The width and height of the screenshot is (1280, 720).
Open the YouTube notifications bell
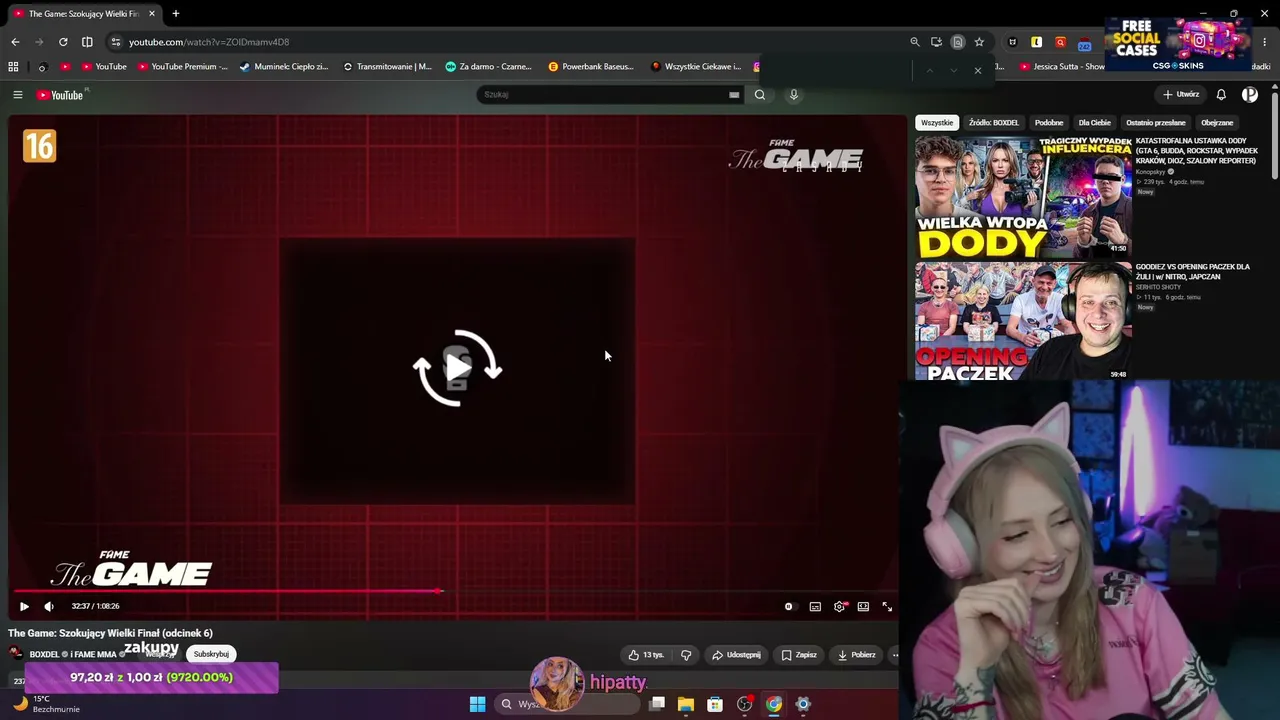pos(1221,95)
